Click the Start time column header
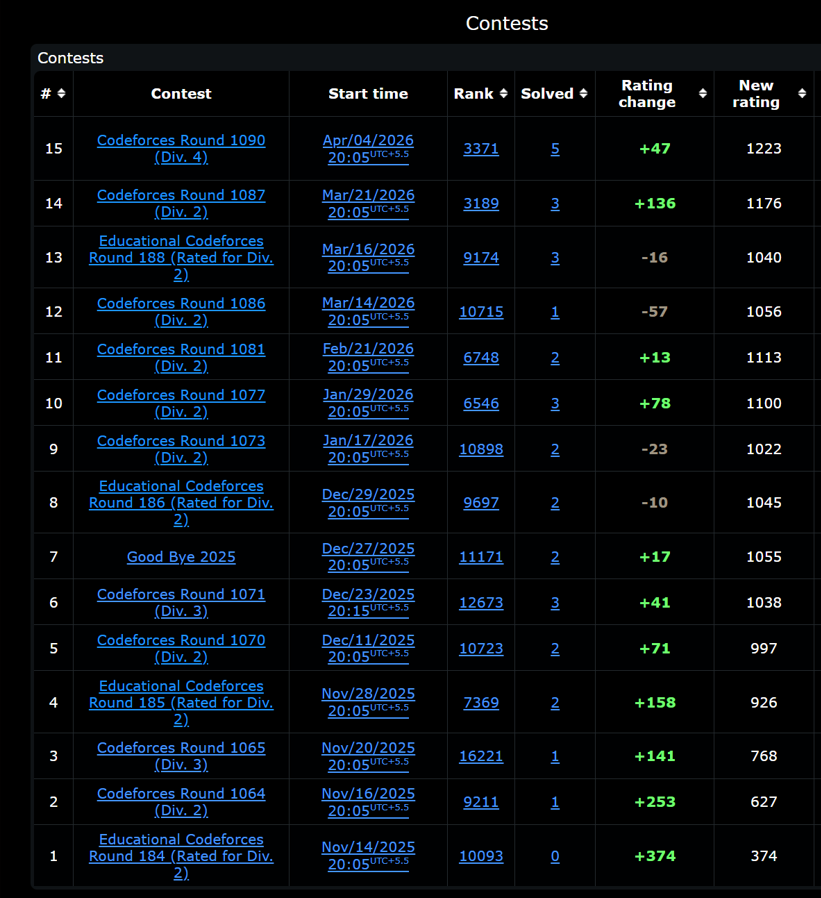This screenshot has width=821, height=898. [368, 93]
